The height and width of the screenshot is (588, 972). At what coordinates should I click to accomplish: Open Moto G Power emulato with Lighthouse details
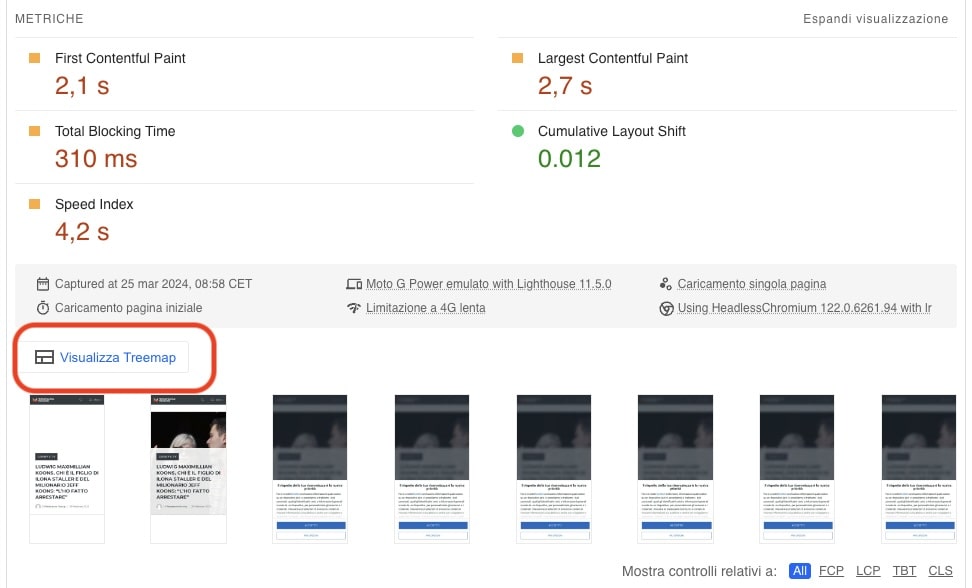point(488,284)
